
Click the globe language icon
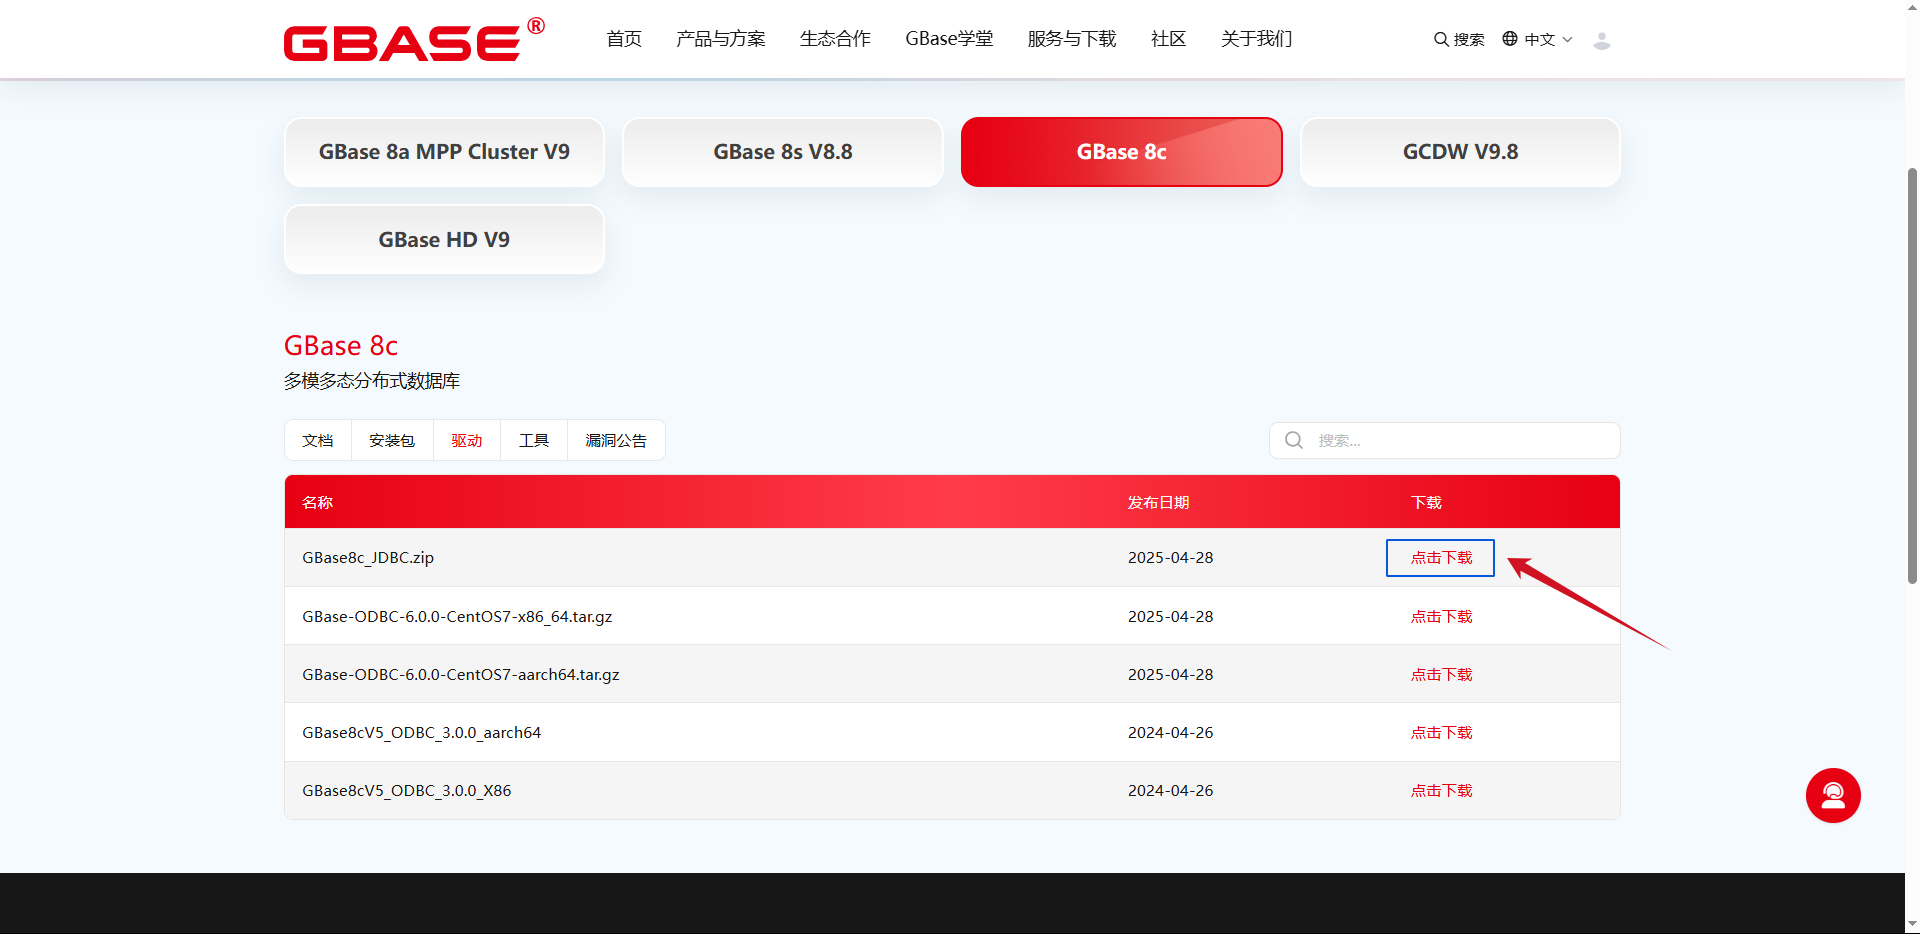pyautogui.click(x=1510, y=39)
